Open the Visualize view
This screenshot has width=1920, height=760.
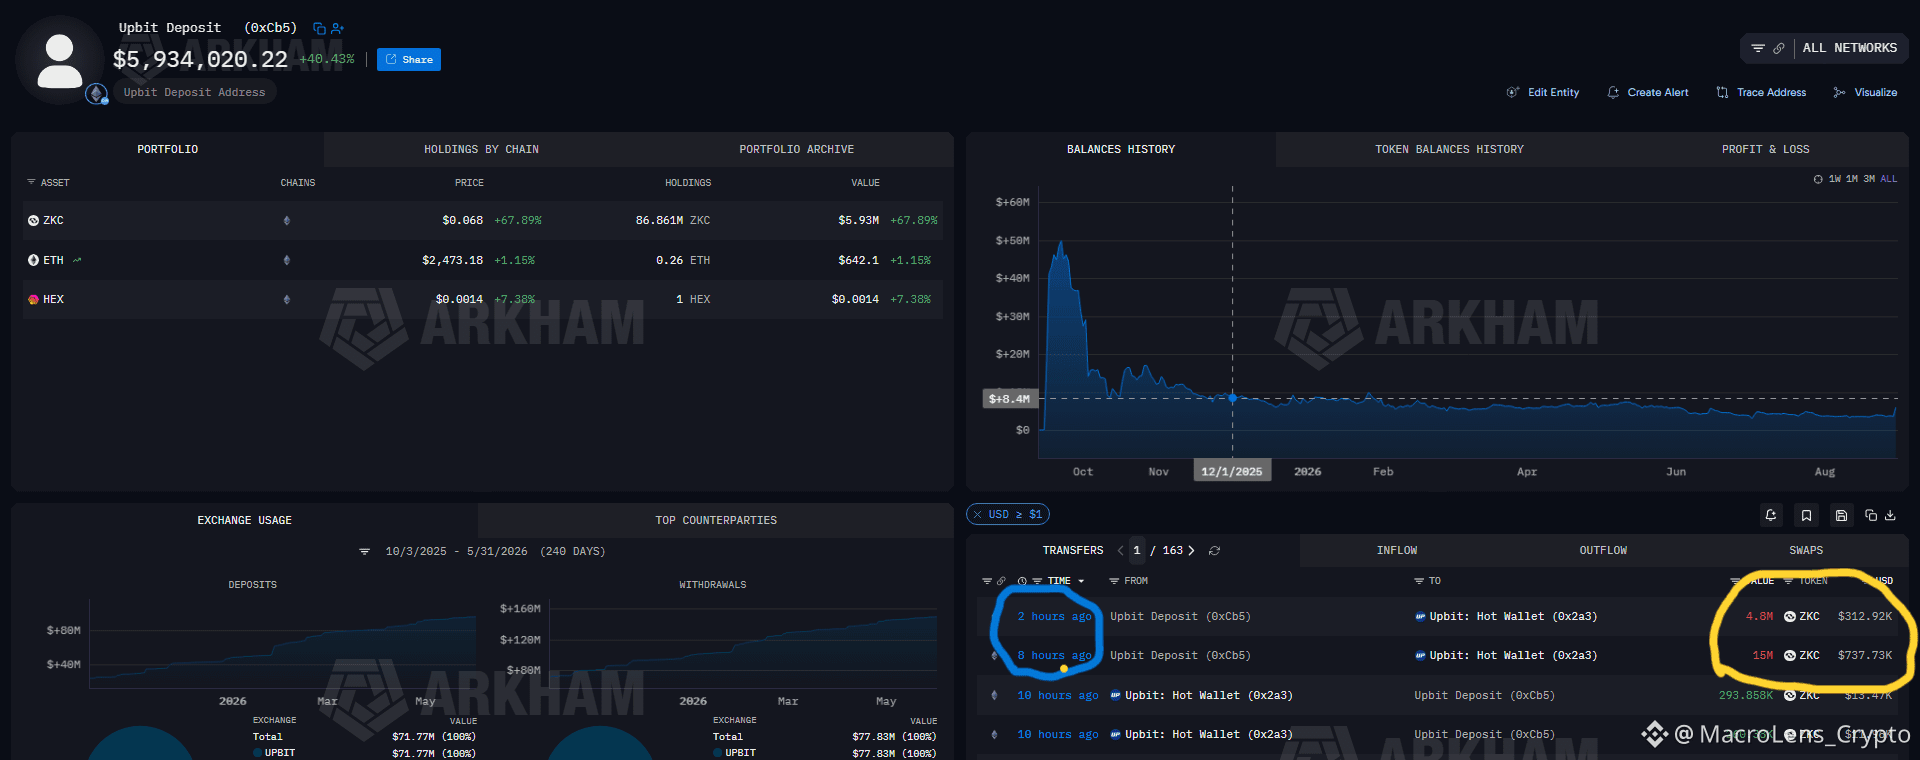point(1865,92)
